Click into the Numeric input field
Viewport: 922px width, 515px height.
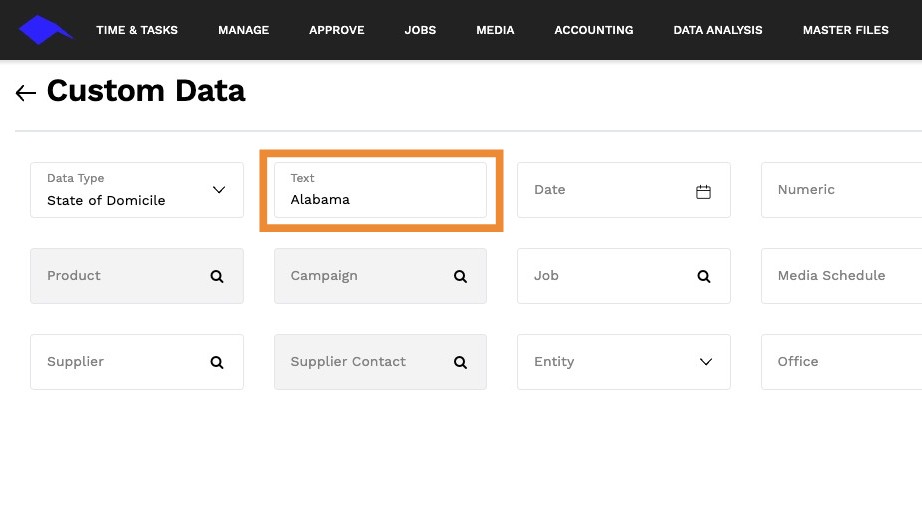click(x=841, y=190)
